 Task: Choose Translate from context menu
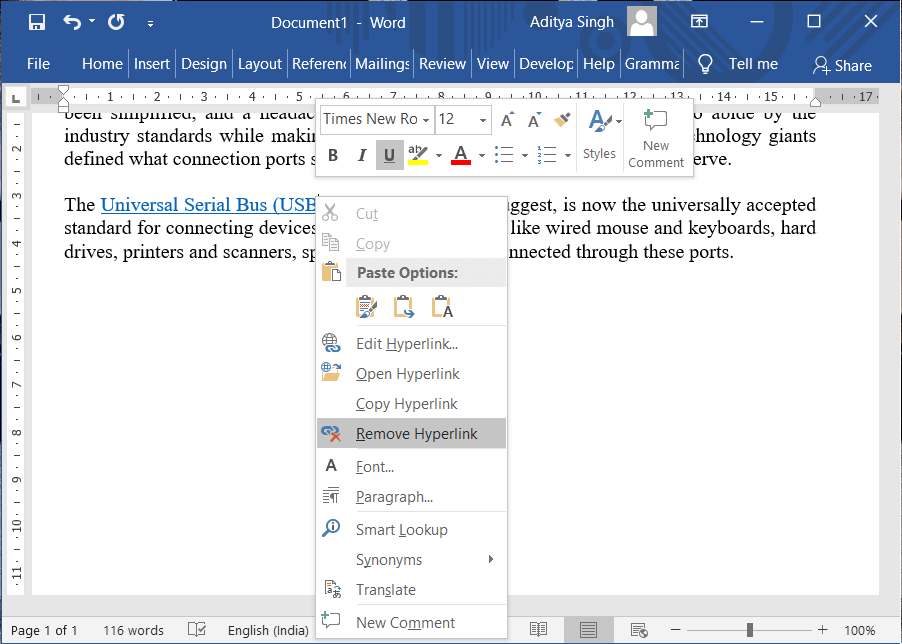[411, 589]
